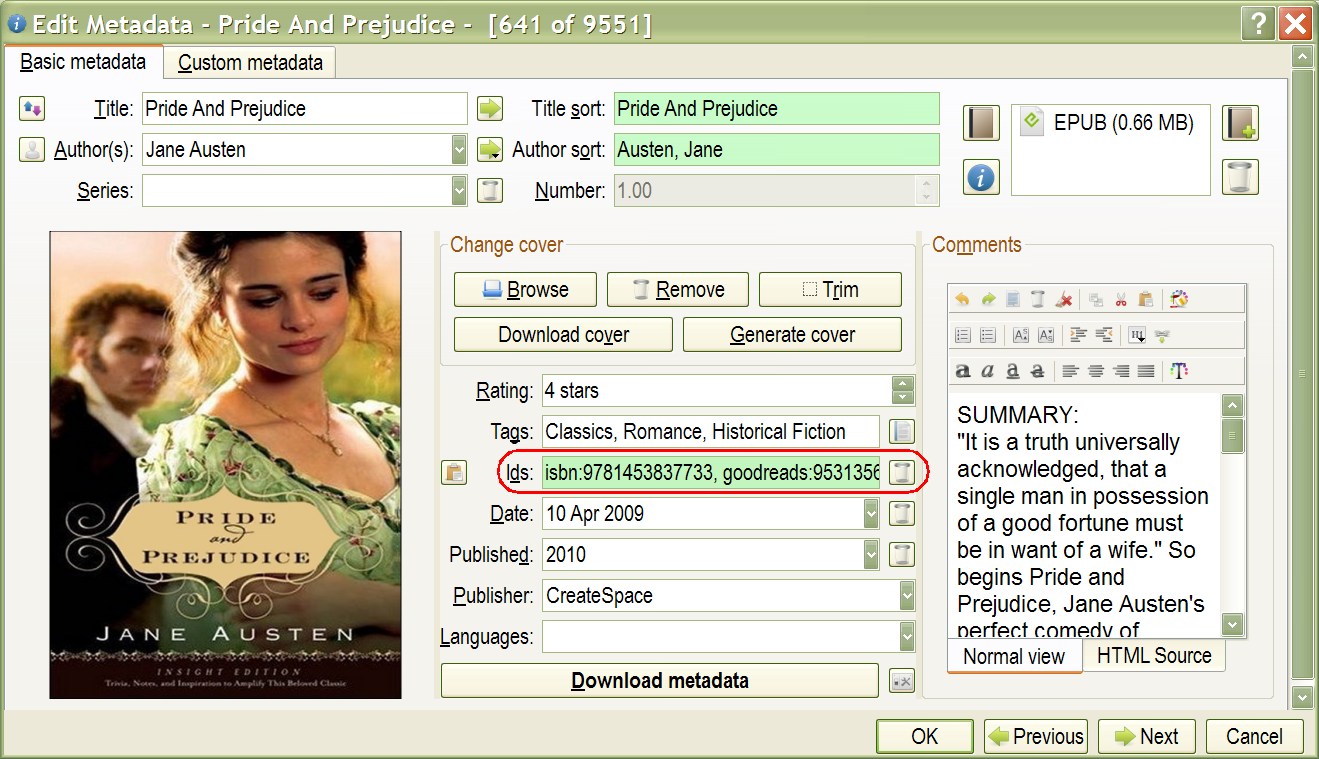Insert a link in Comments toolbar
Screen dimensions: 1319x759
(x=1162, y=335)
